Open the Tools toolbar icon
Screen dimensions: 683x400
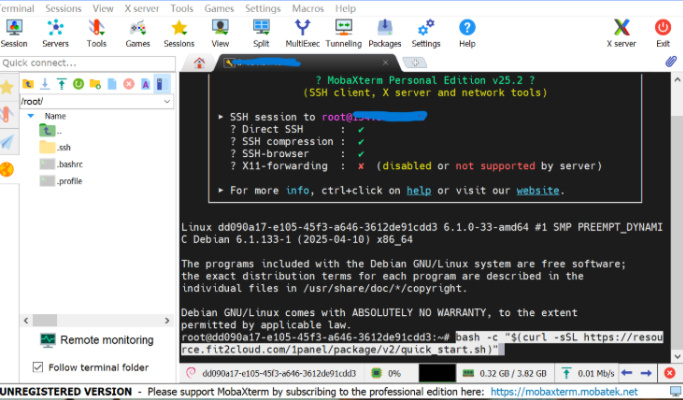(x=96, y=33)
